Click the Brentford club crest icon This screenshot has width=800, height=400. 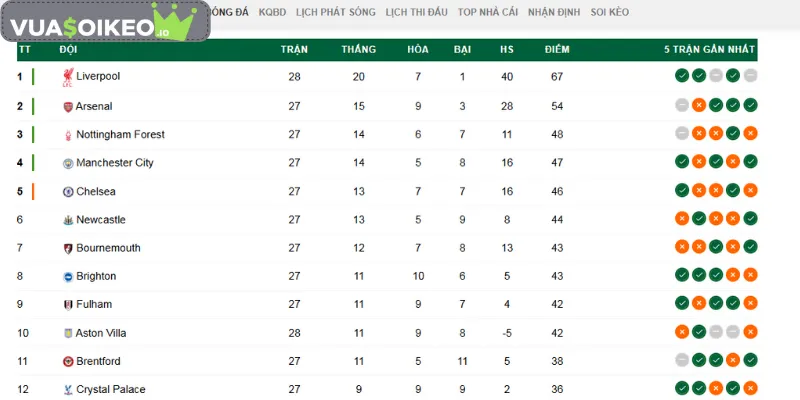pos(68,361)
